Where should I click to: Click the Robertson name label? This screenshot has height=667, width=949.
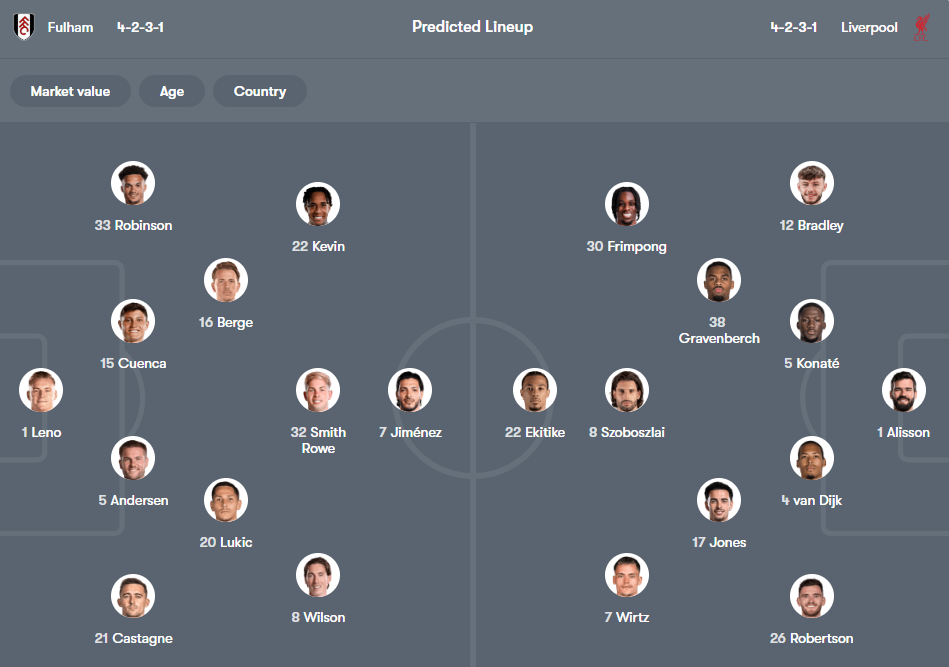pyautogui.click(x=811, y=638)
